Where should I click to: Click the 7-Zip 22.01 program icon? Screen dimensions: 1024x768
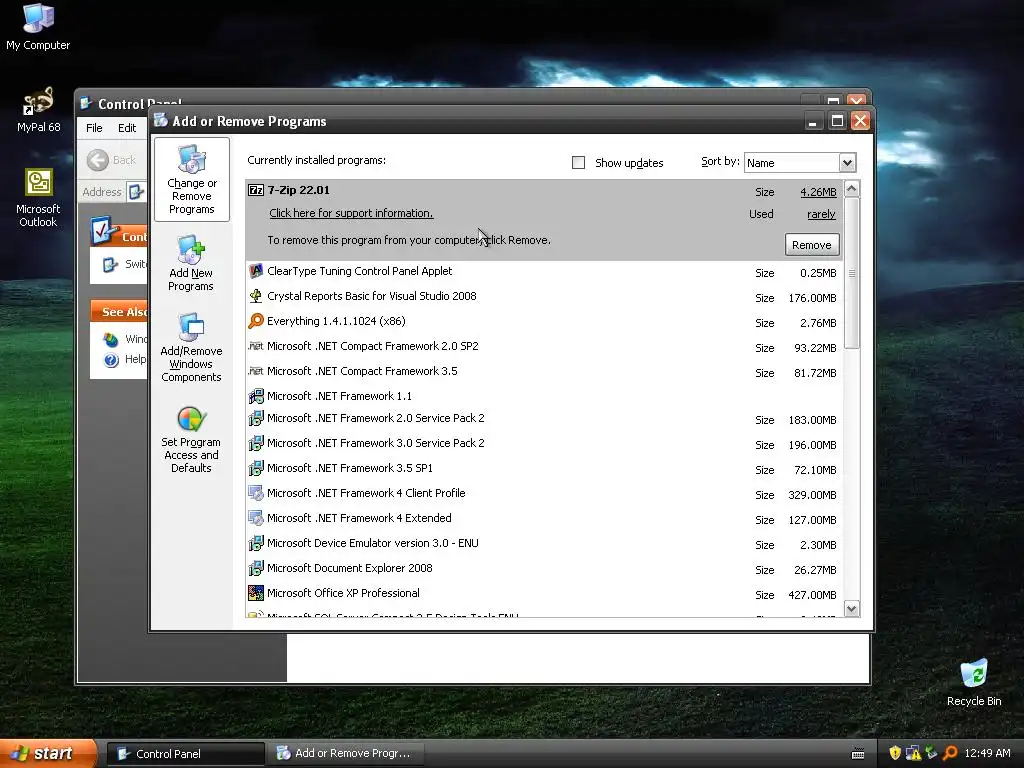click(x=256, y=191)
